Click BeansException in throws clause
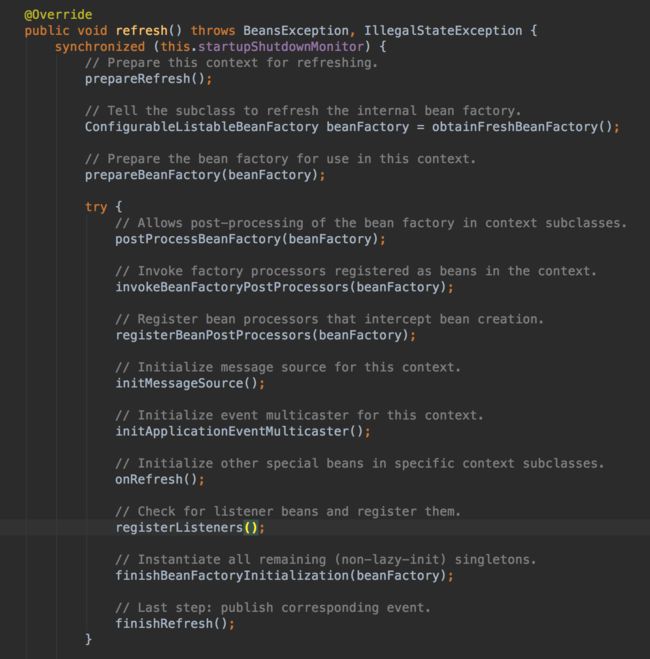This screenshot has width=650, height=659. (x=296, y=31)
